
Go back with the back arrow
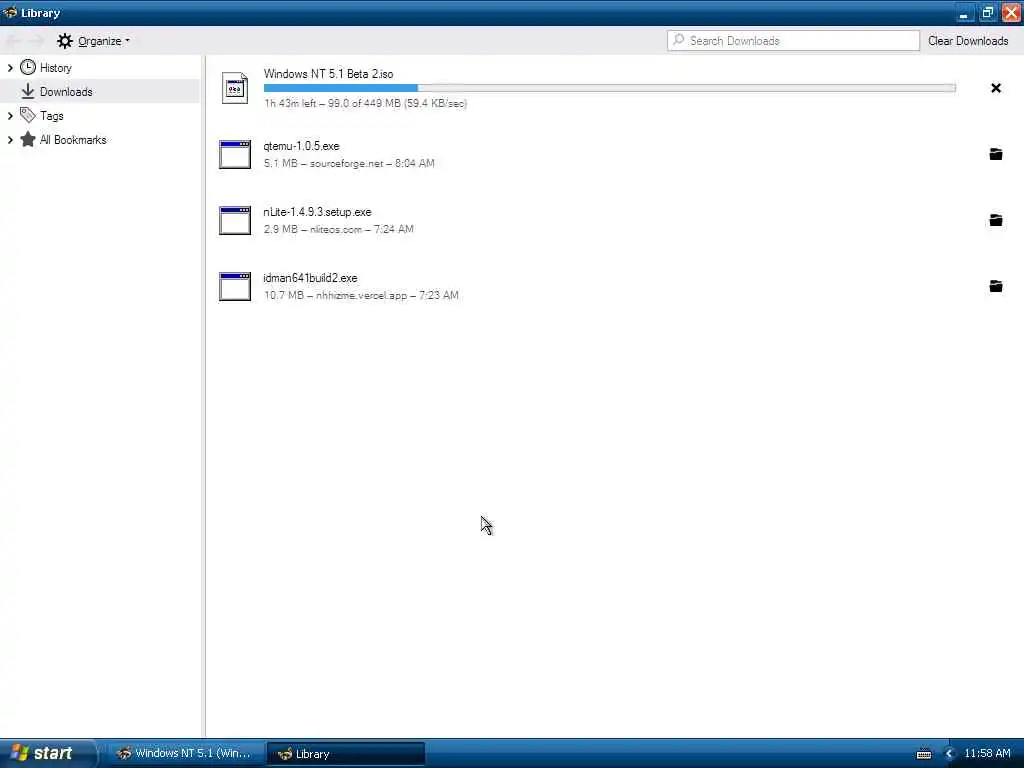[x=12, y=41]
